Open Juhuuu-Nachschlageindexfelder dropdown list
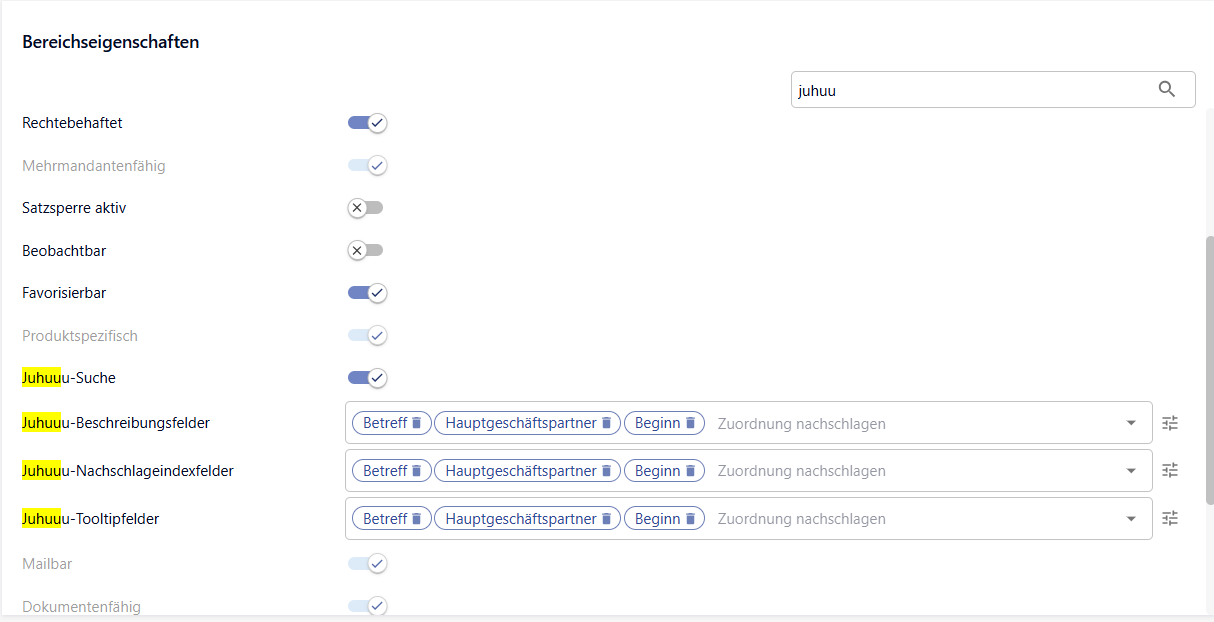 pos(1131,471)
